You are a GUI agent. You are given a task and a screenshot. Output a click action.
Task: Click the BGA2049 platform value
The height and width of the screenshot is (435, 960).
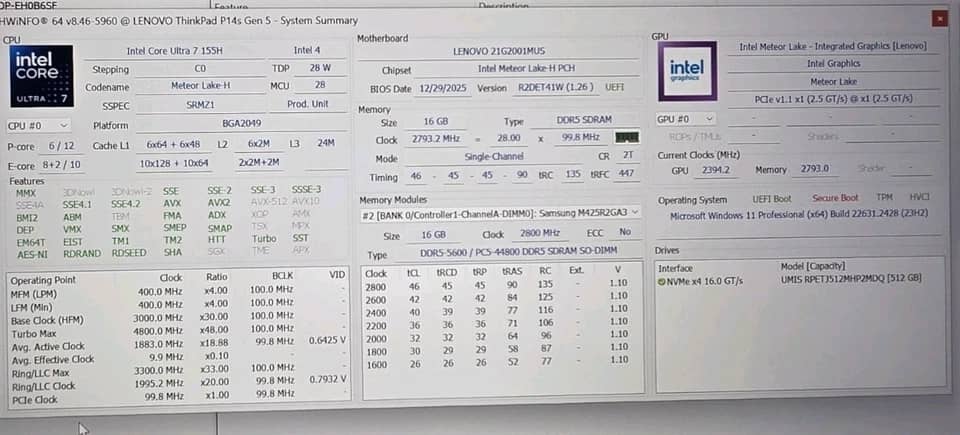click(x=242, y=124)
